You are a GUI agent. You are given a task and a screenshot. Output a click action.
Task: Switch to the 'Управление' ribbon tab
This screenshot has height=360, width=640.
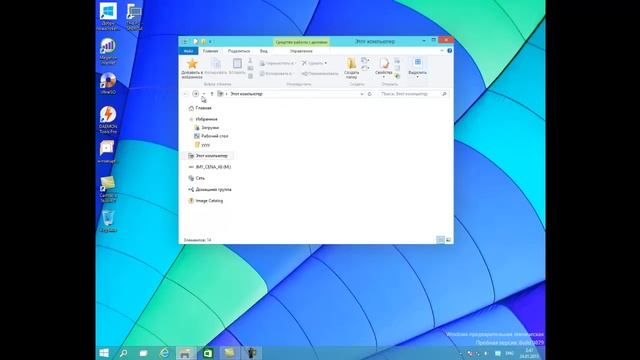coord(301,51)
